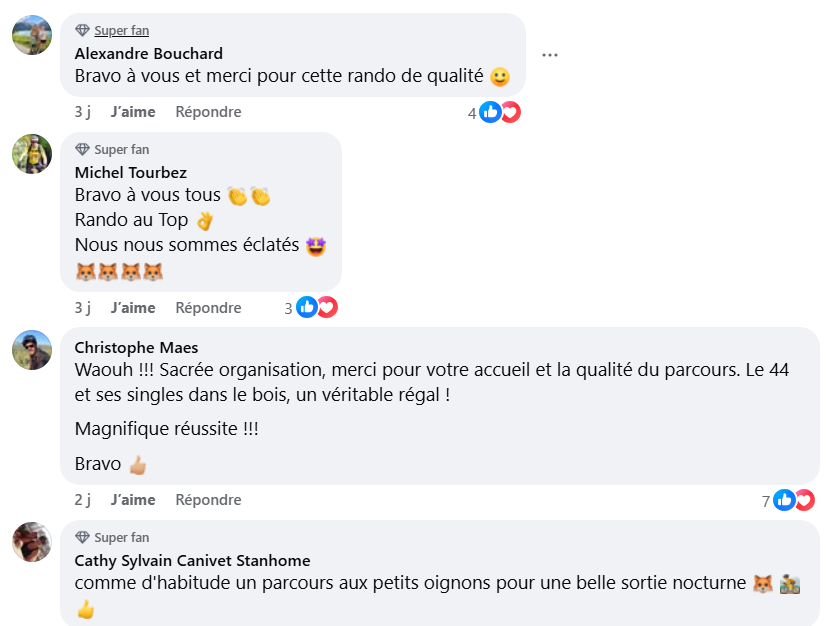Click the like reaction icon on Christophe's comment
Image resolution: width=828 pixels, height=626 pixels.
(784, 500)
